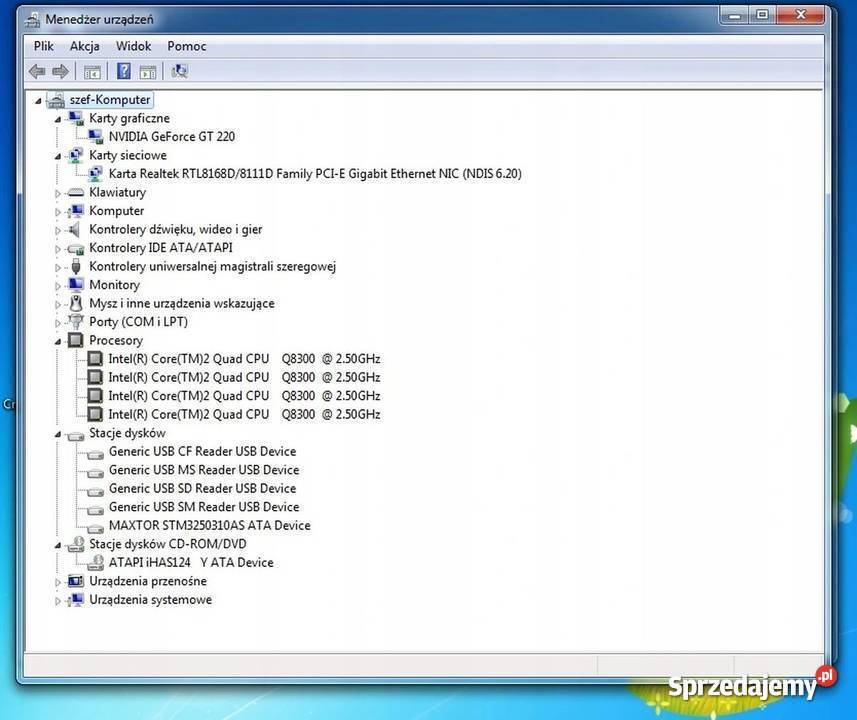Expand the Monitory node
This screenshot has width=857, height=720.
click(58, 285)
